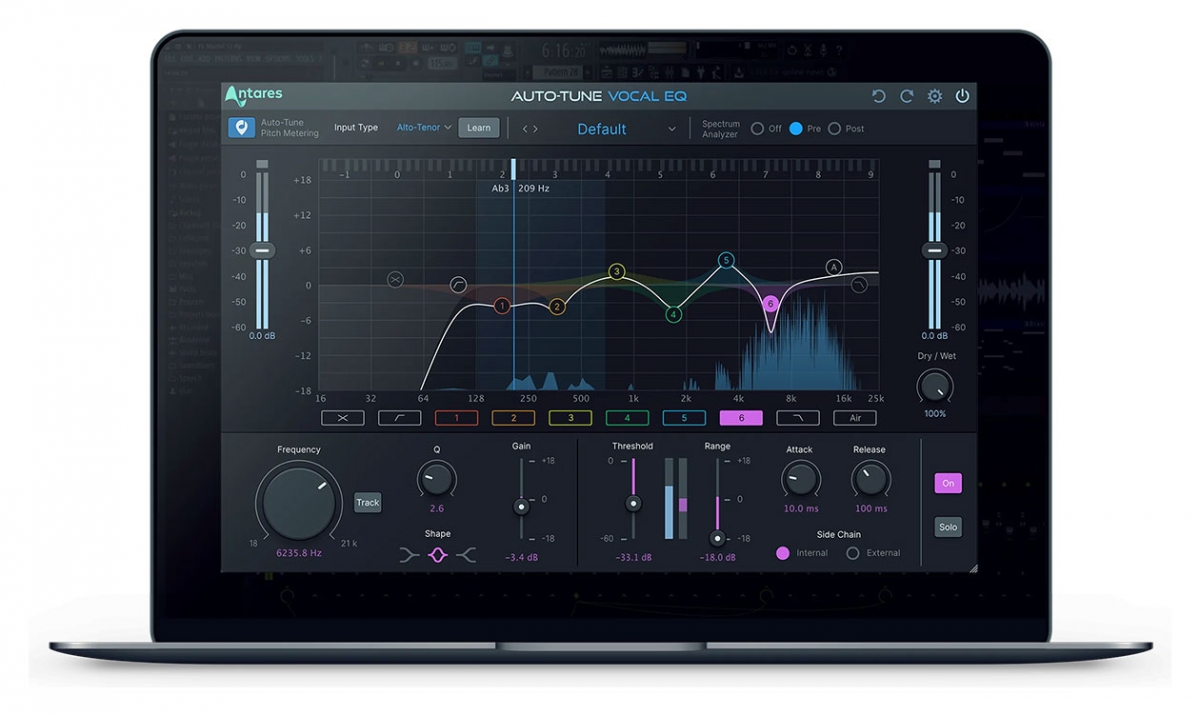Viewport: 1200px width, 716px height.
Task: Select band 5 tab
Action: pyautogui.click(x=684, y=418)
